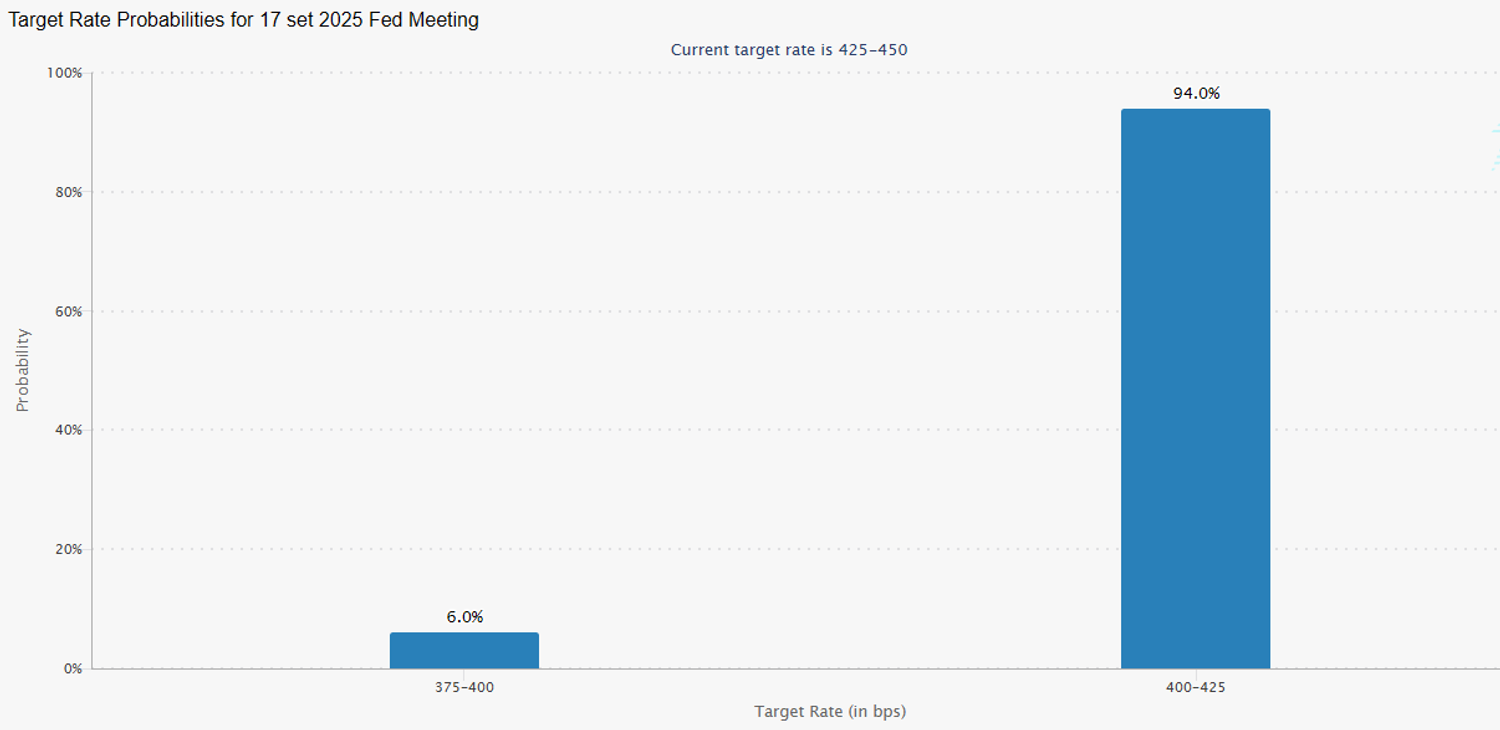Click the 0% y-axis tick label
This screenshot has width=1500, height=730.
[72, 668]
